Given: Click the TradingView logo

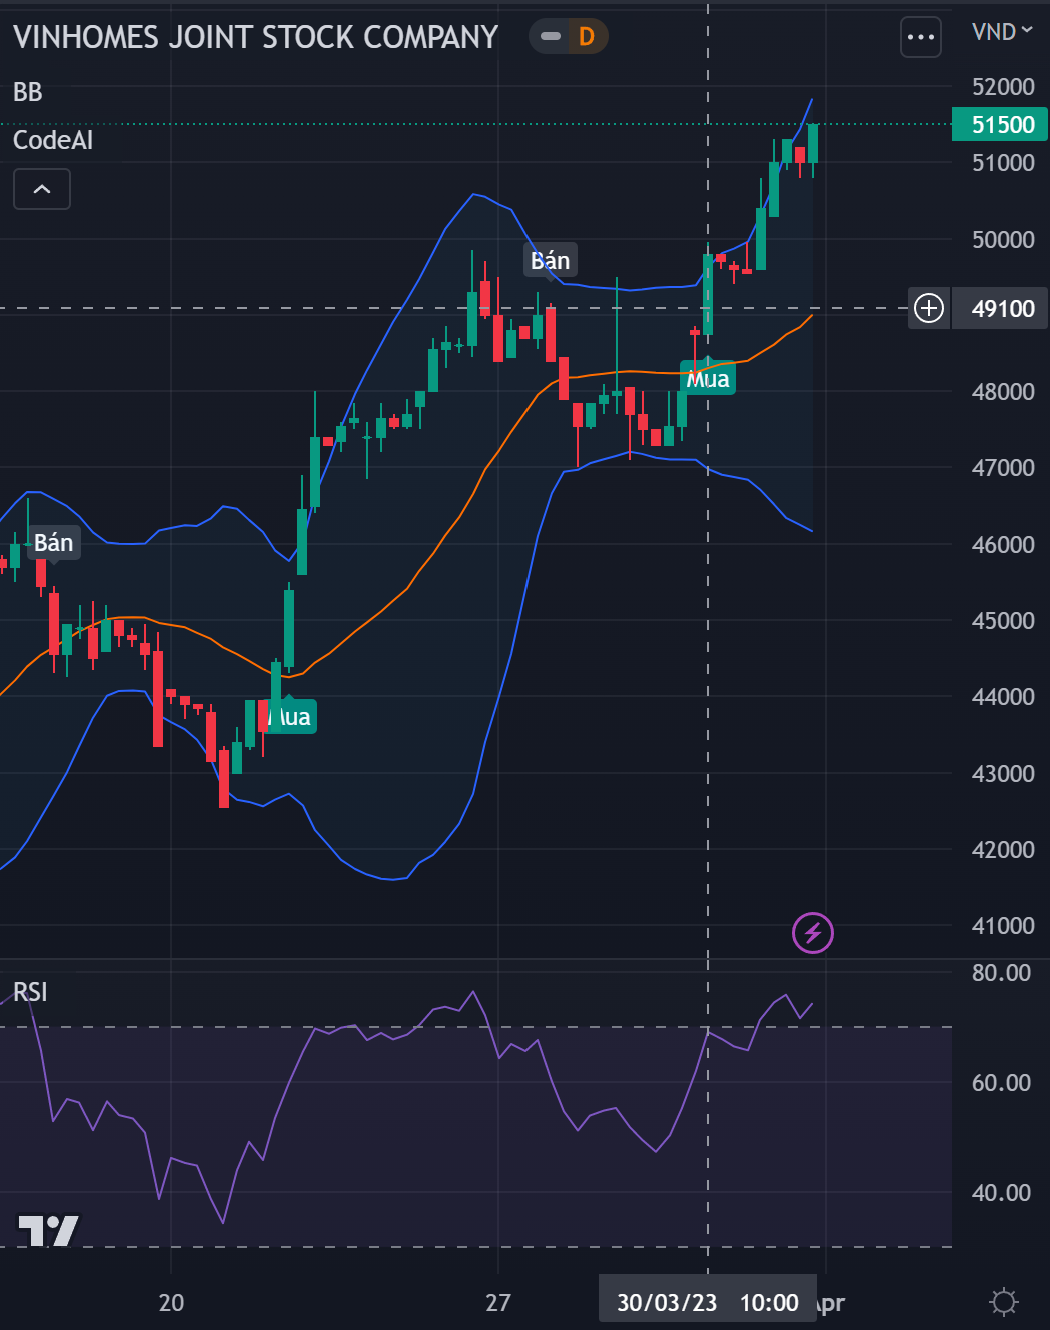Looking at the screenshot, I should pos(48,1231).
